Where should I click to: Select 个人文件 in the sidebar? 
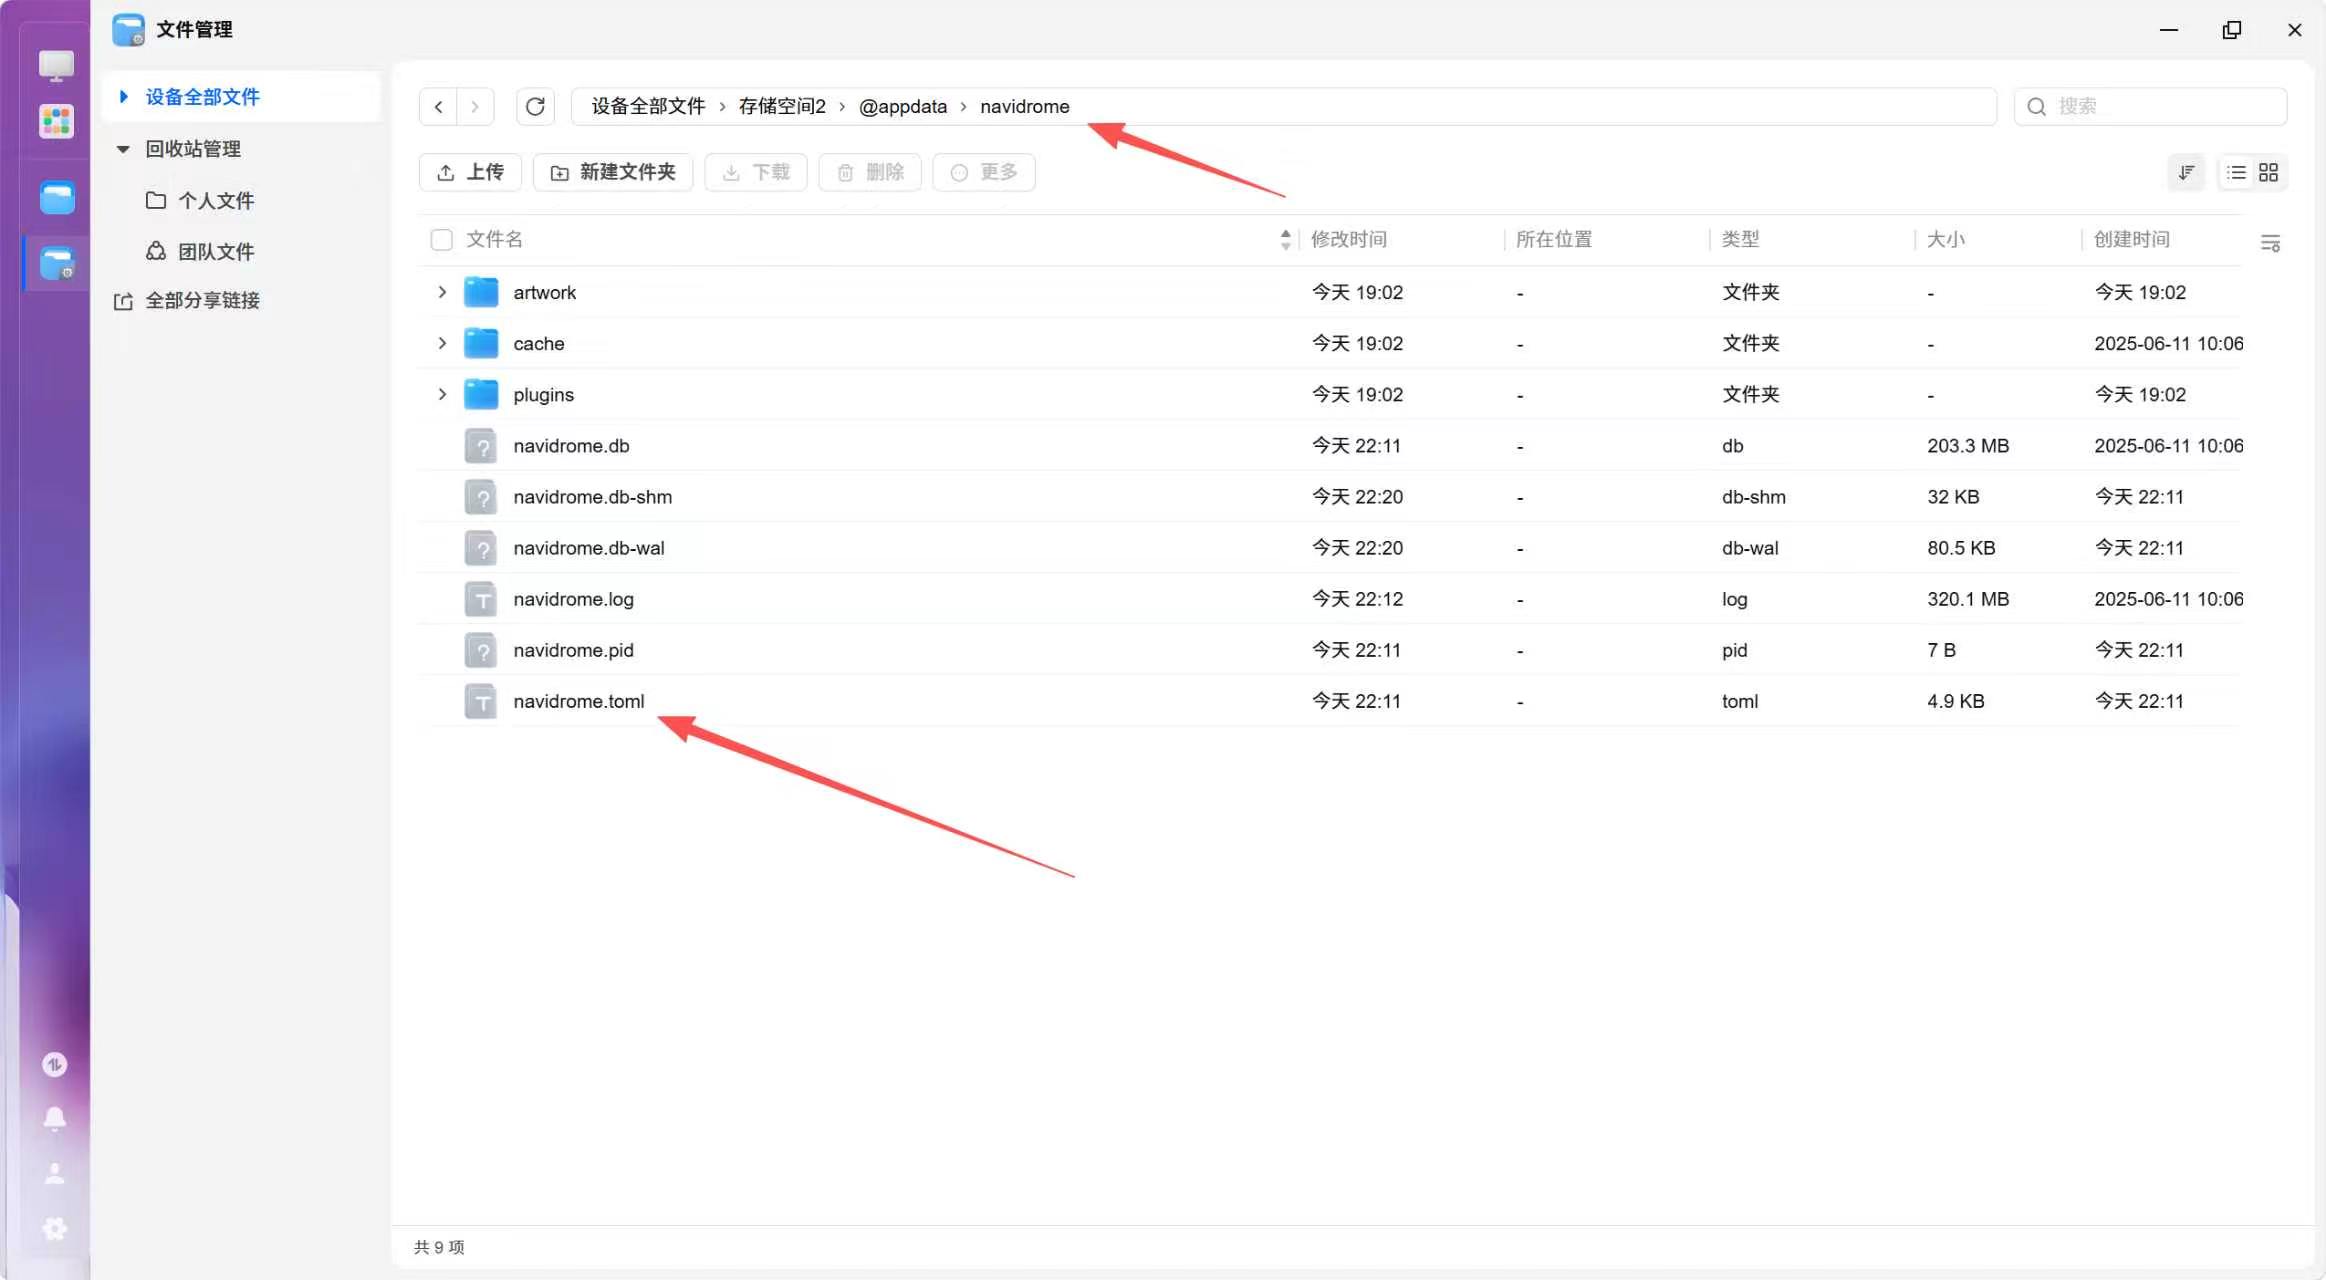[x=215, y=200]
